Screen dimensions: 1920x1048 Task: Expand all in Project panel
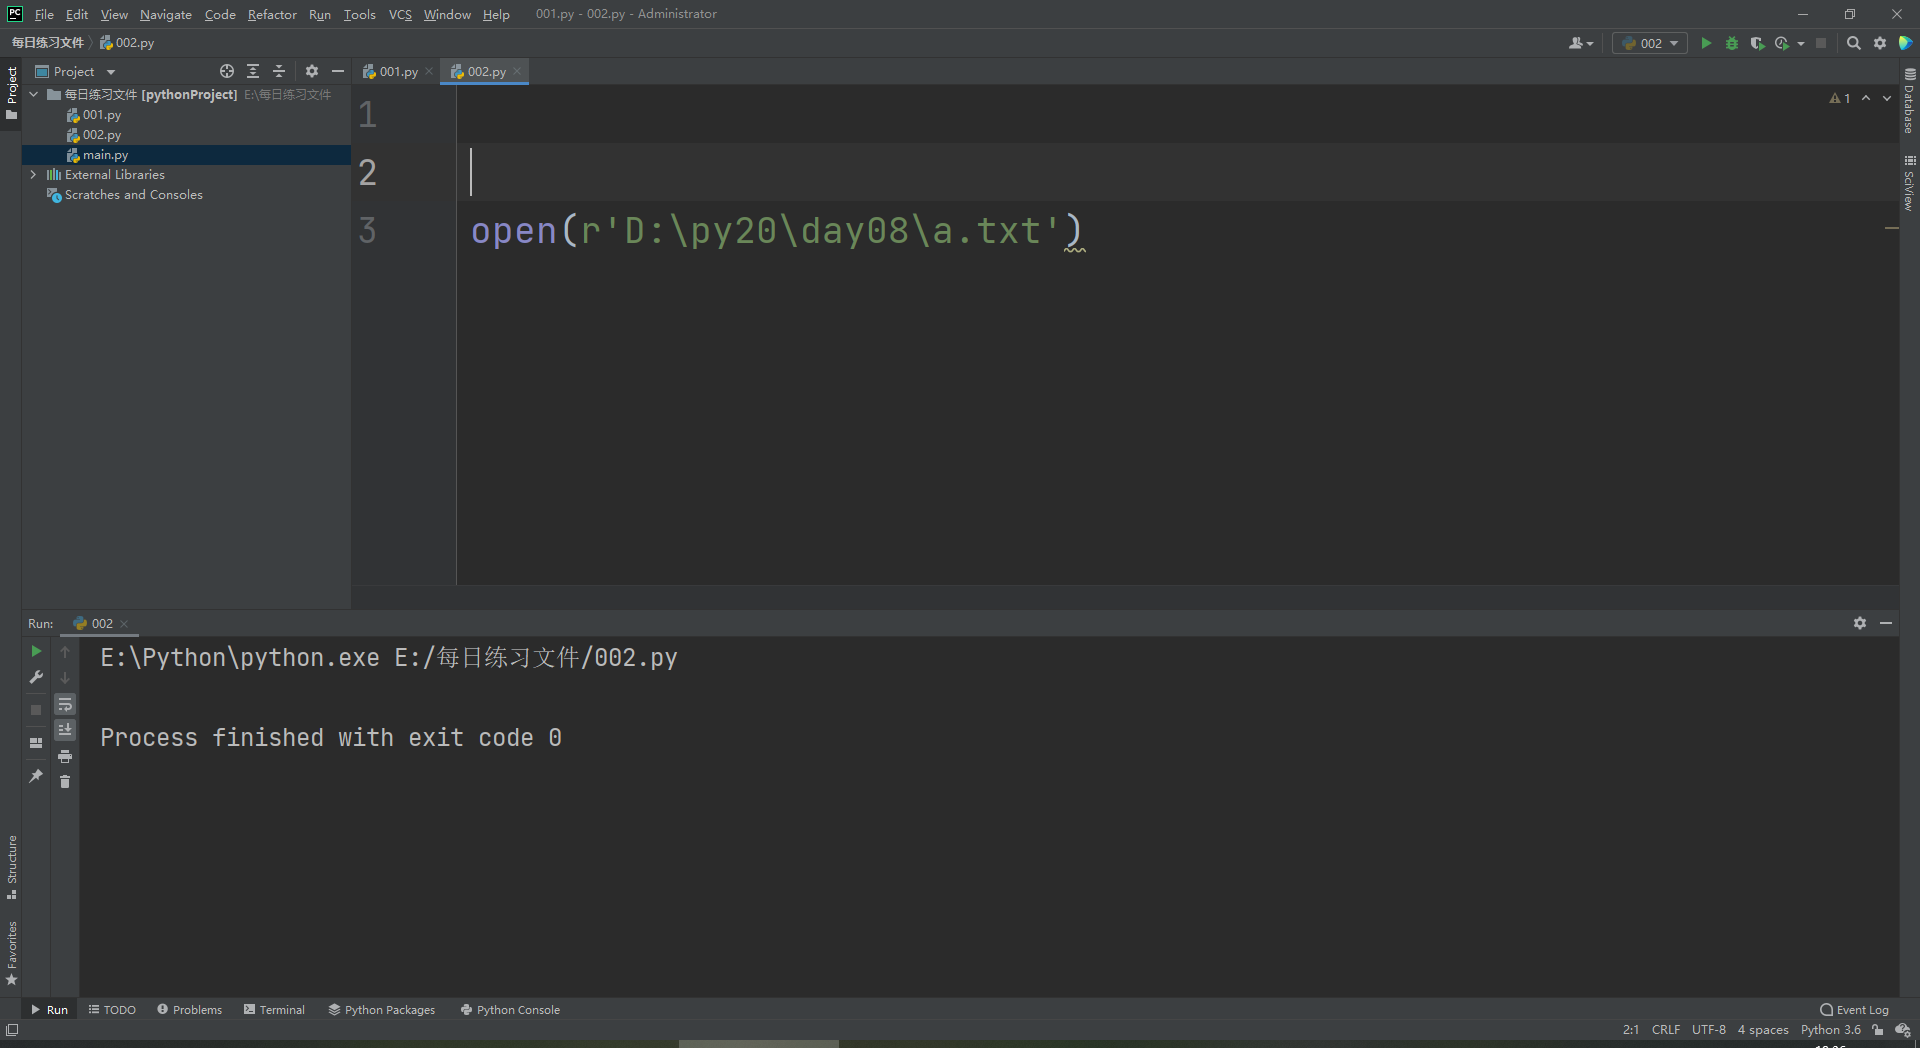(253, 71)
